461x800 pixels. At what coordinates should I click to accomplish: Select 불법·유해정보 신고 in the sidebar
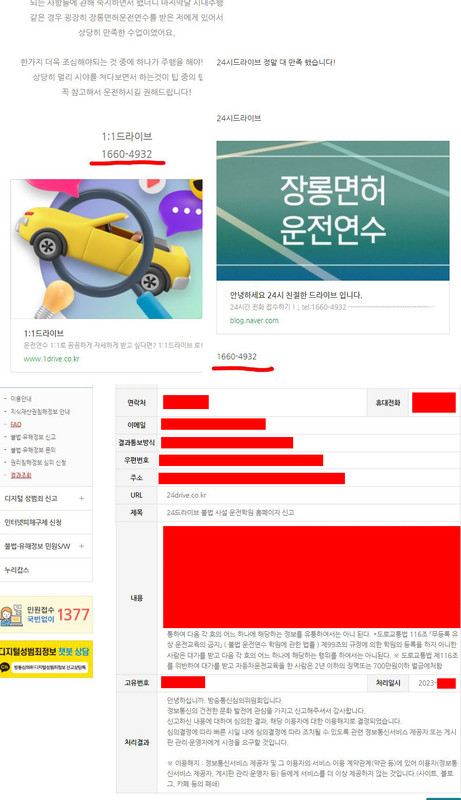(x=33, y=437)
